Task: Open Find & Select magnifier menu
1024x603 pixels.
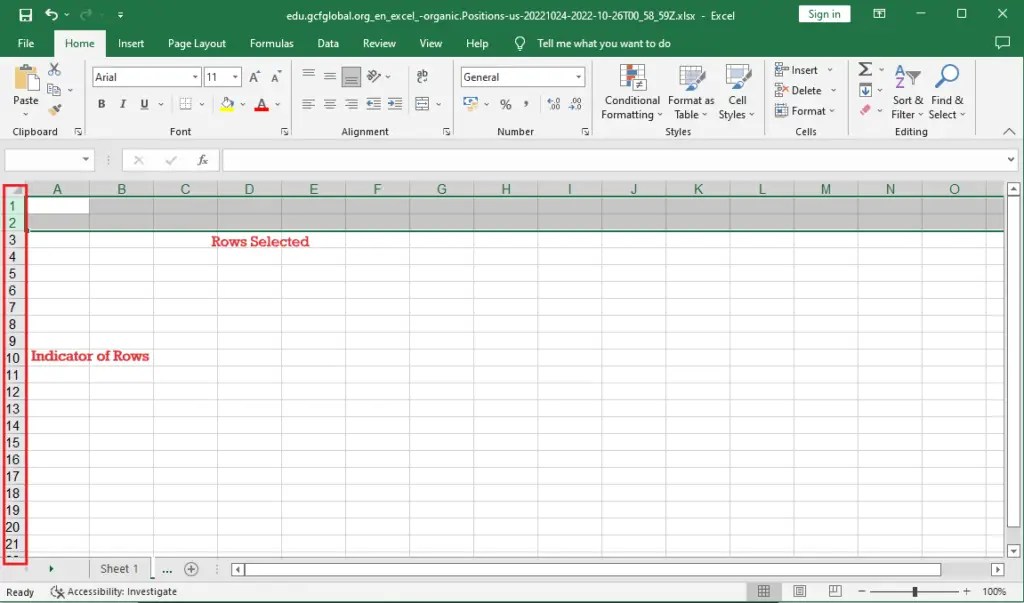Action: tap(946, 92)
